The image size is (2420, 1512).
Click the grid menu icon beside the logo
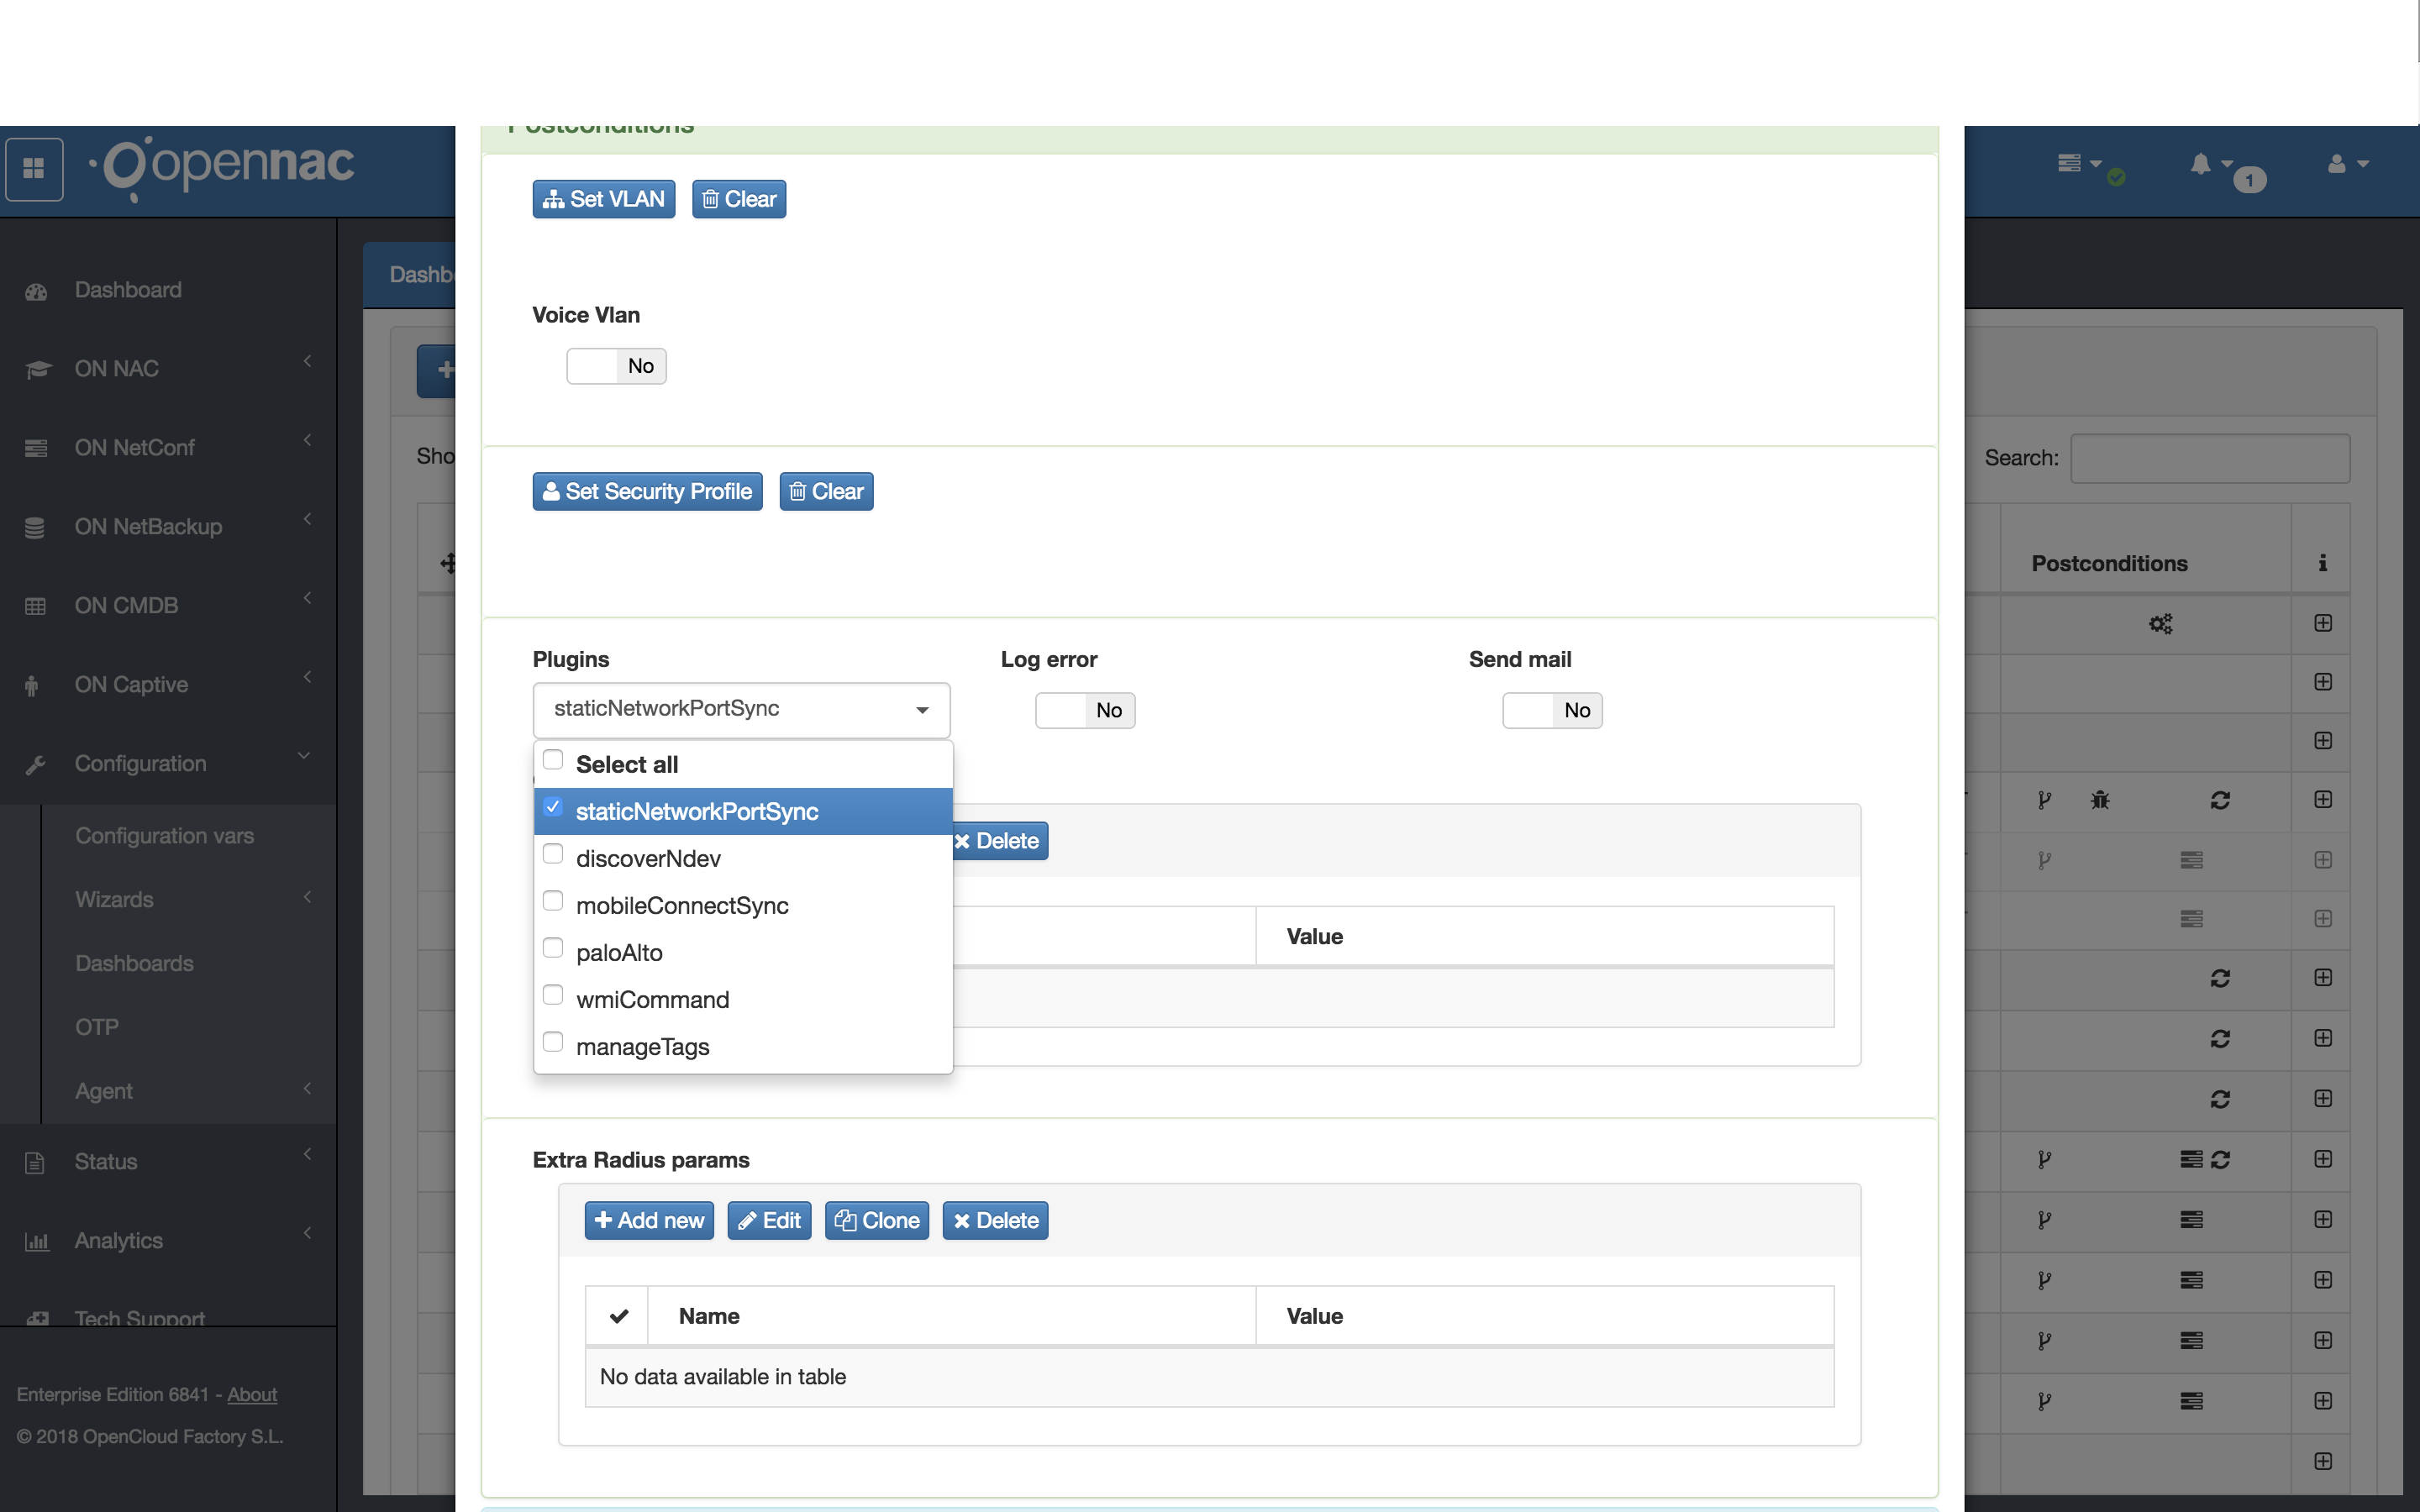pyautogui.click(x=34, y=168)
